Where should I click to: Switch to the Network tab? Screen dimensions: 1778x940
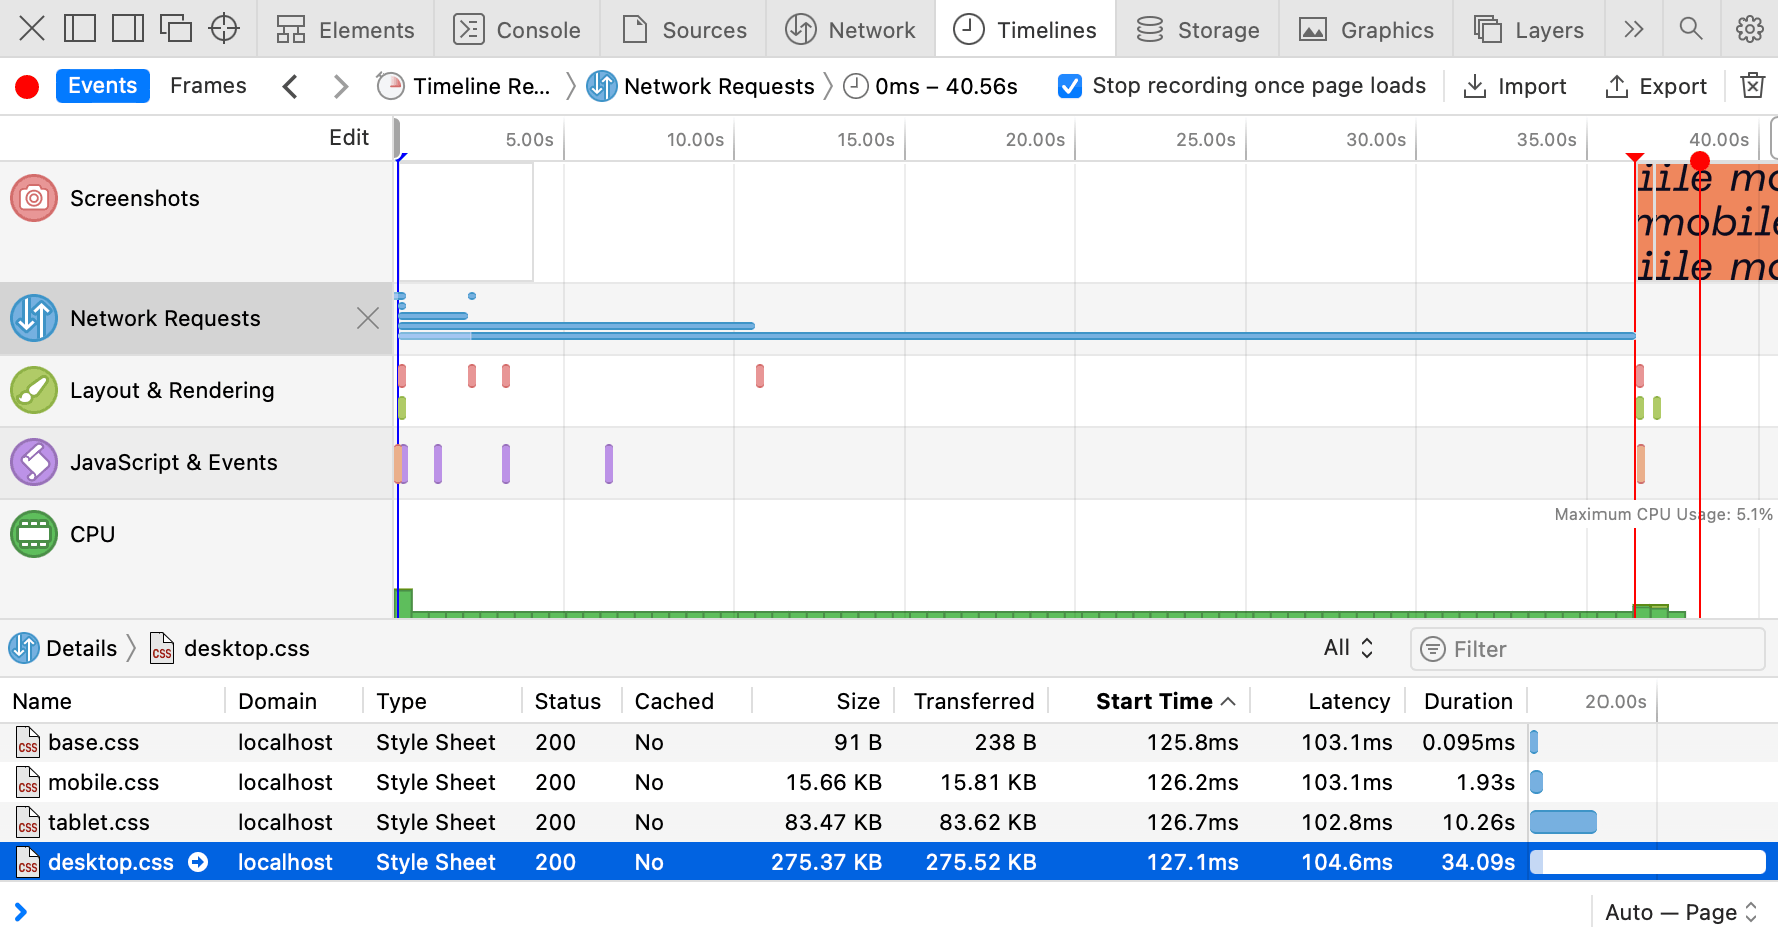click(851, 29)
